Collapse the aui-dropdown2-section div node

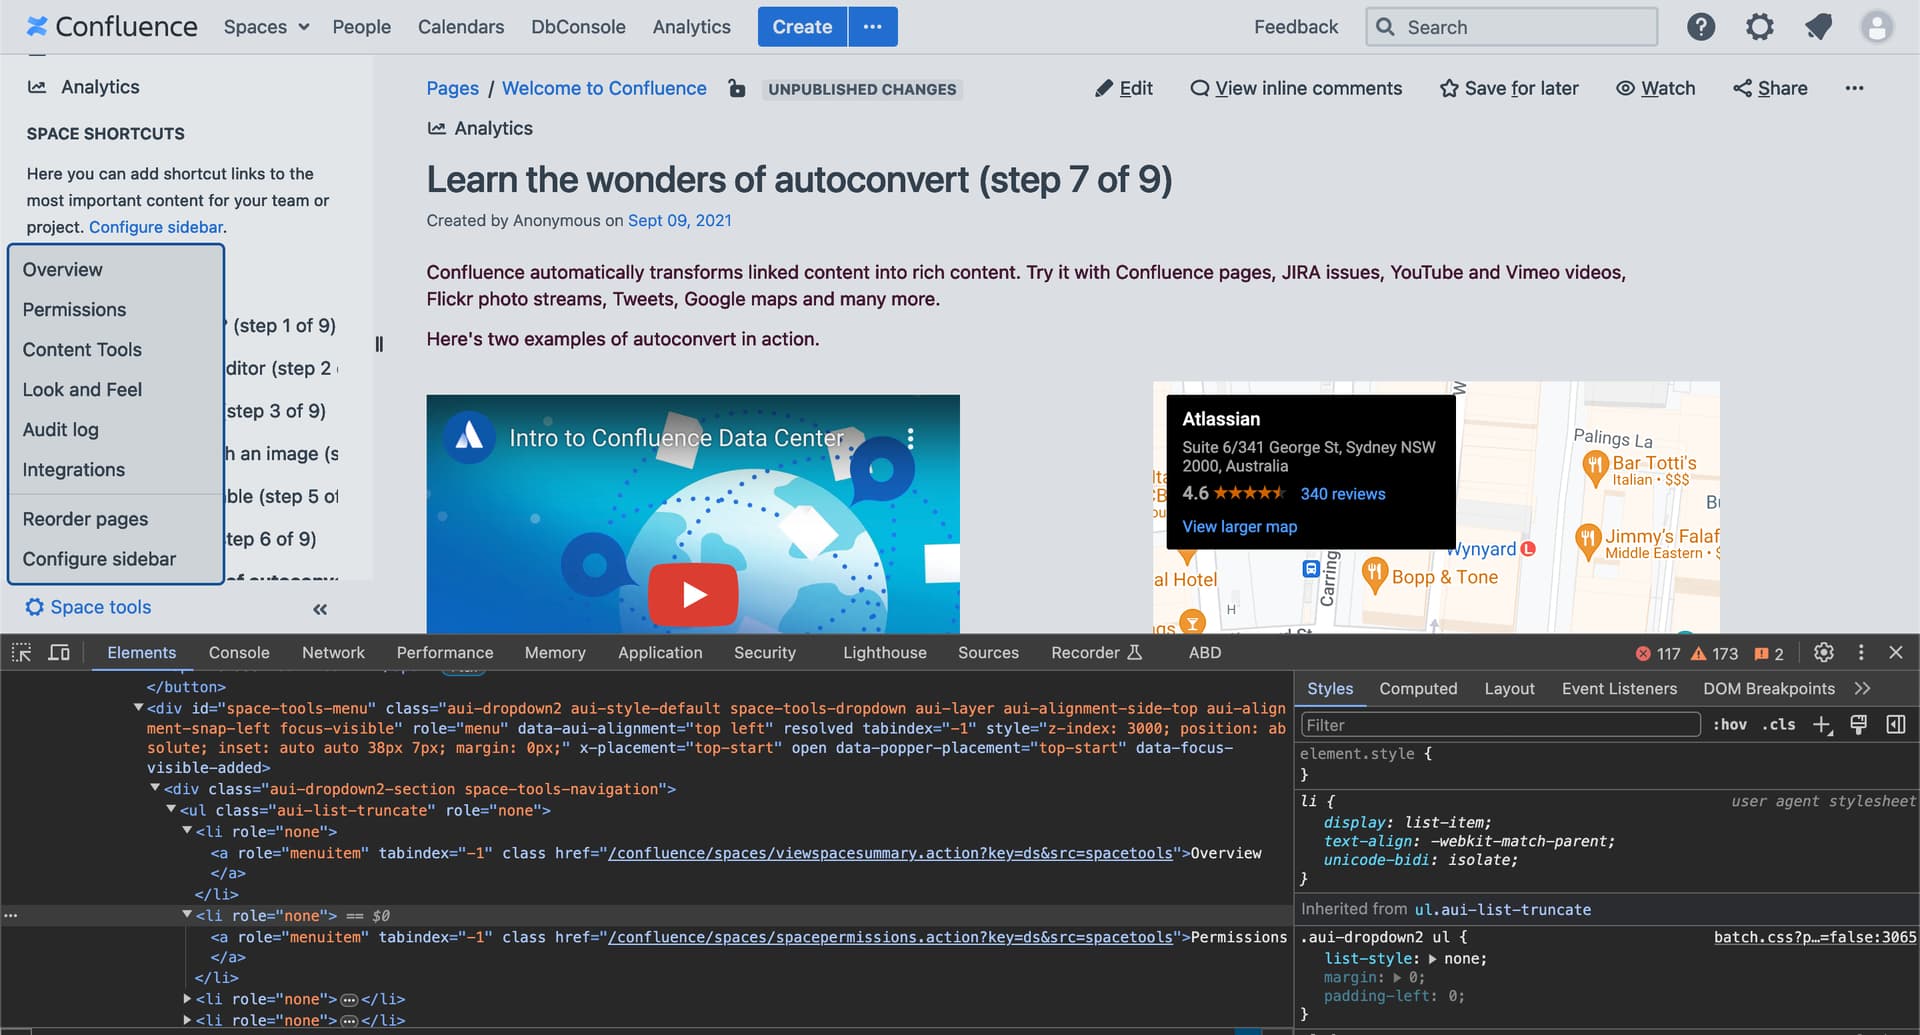point(155,789)
